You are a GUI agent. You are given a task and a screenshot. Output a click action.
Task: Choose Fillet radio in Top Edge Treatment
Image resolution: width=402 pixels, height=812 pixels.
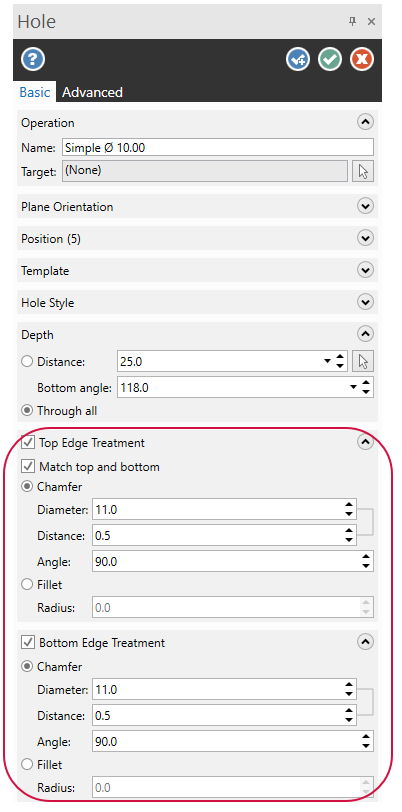(x=27, y=585)
